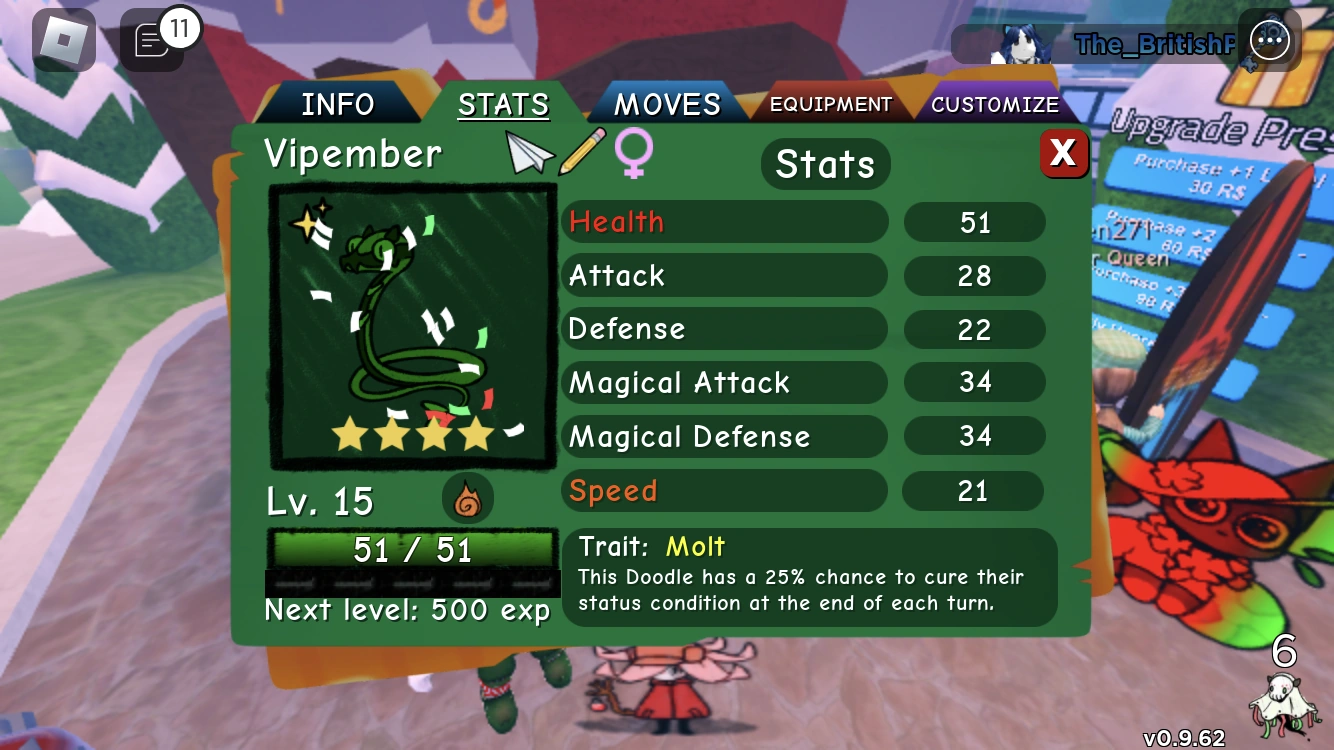Click the green 51 / 51 health bar
Viewport: 1334px width, 750px height.
tap(412, 550)
